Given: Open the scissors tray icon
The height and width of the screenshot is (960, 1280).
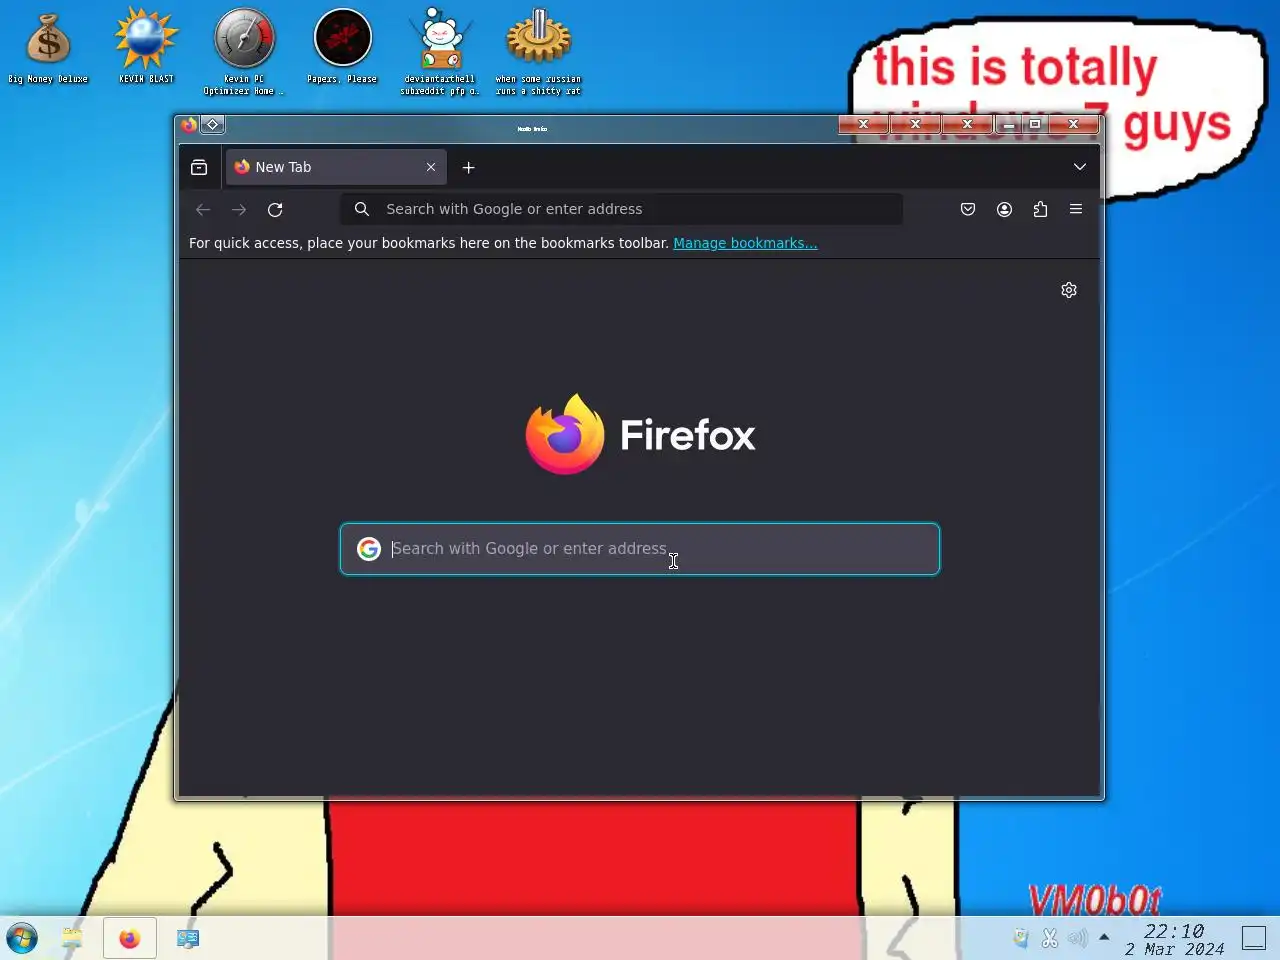Looking at the screenshot, I should point(1049,938).
